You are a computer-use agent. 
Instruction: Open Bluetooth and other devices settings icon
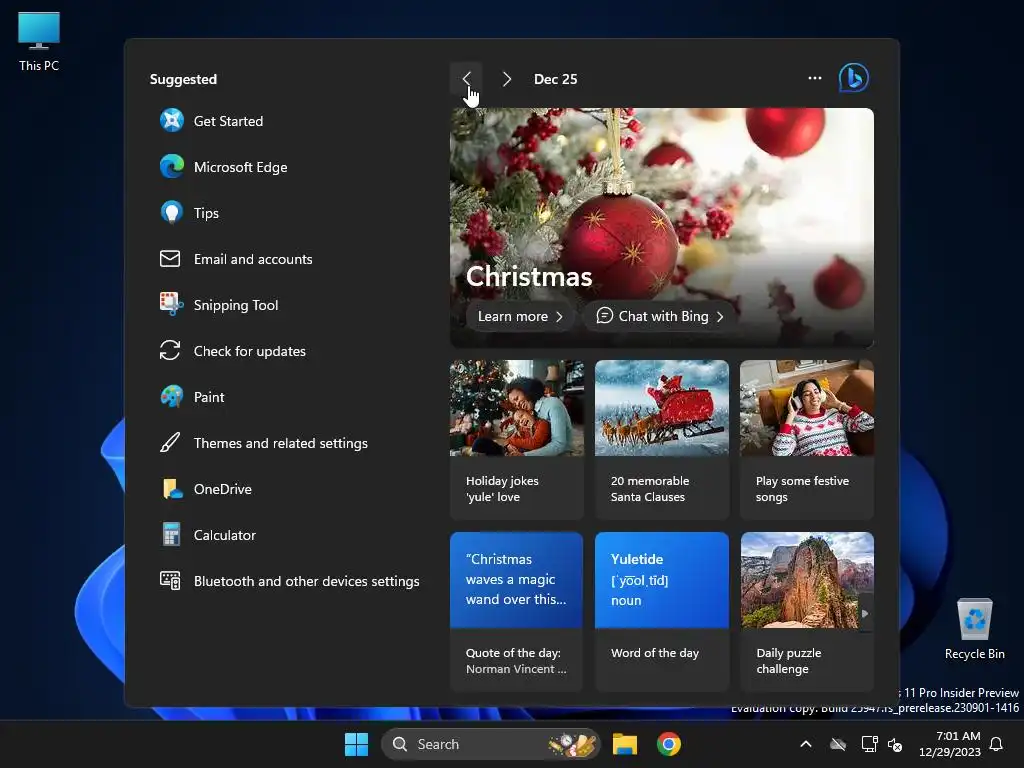click(170, 581)
